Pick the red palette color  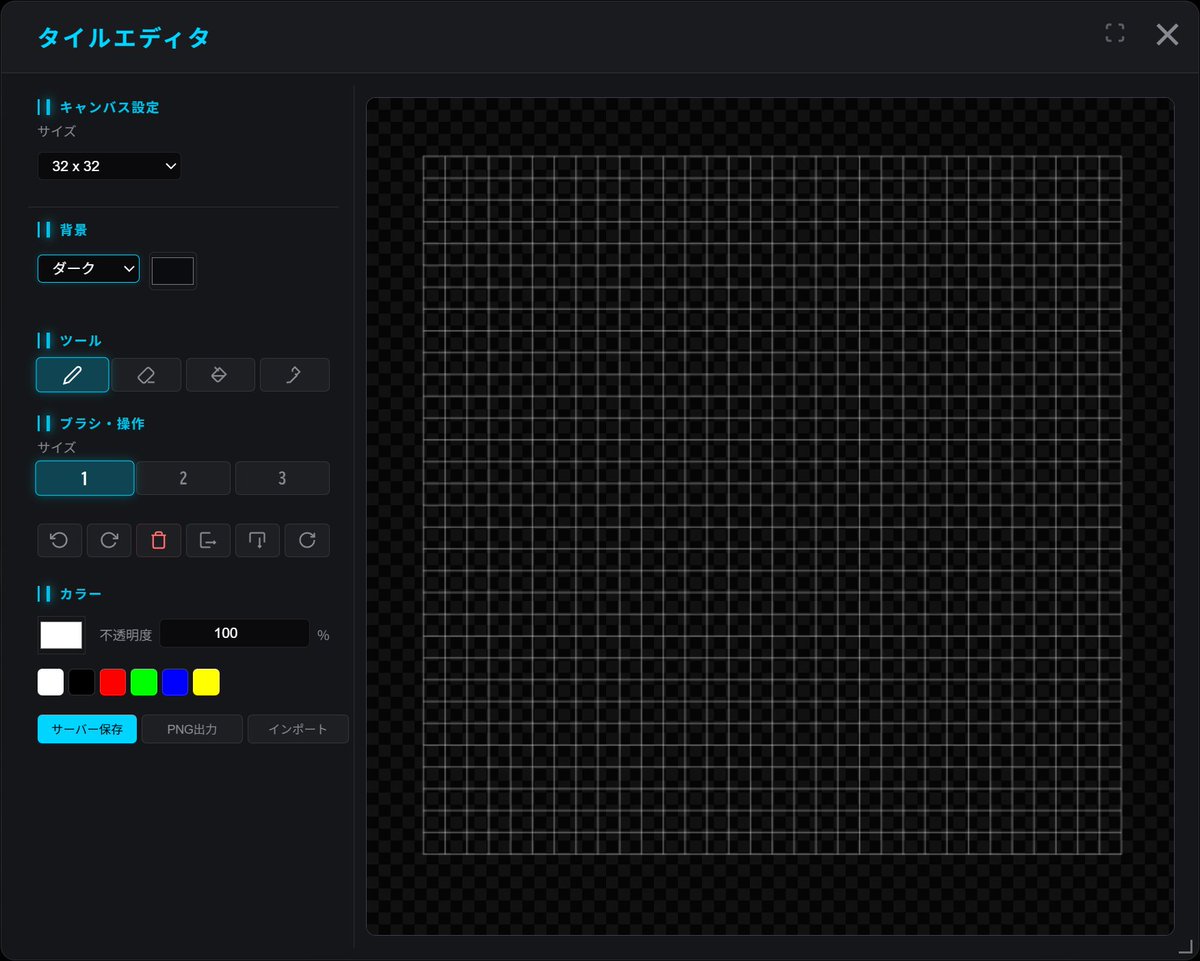click(113, 682)
